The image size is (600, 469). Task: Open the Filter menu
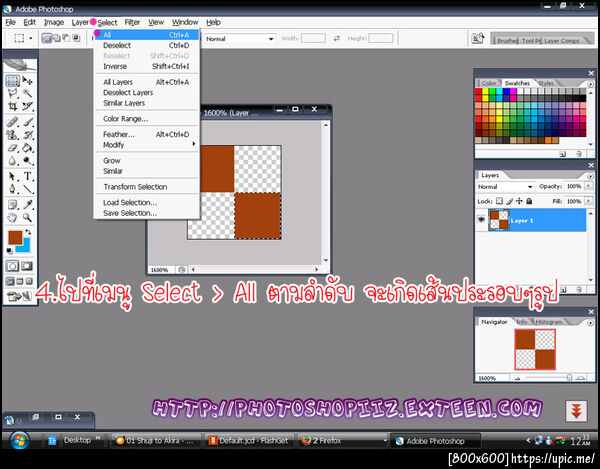pyautogui.click(x=132, y=22)
